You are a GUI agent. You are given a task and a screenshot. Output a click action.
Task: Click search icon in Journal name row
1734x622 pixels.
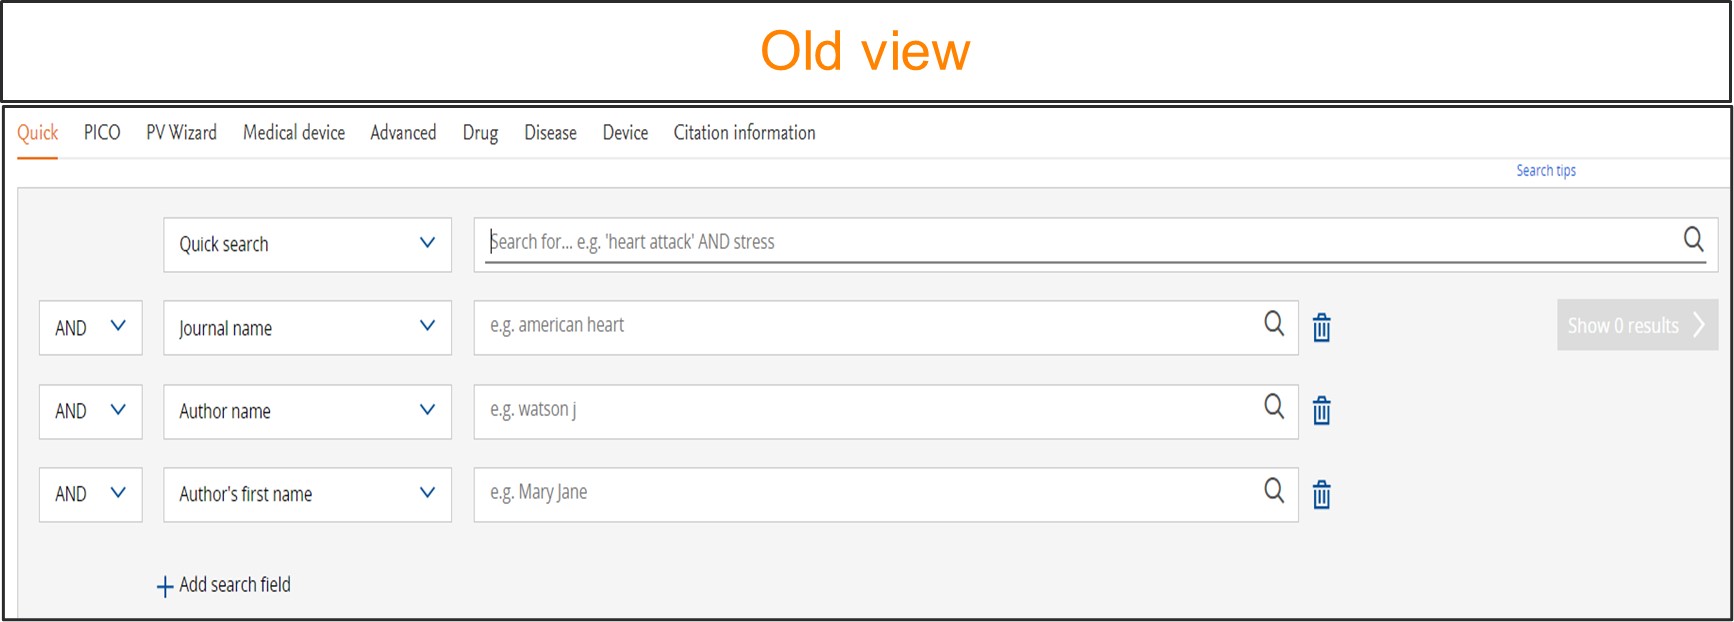coord(1274,324)
